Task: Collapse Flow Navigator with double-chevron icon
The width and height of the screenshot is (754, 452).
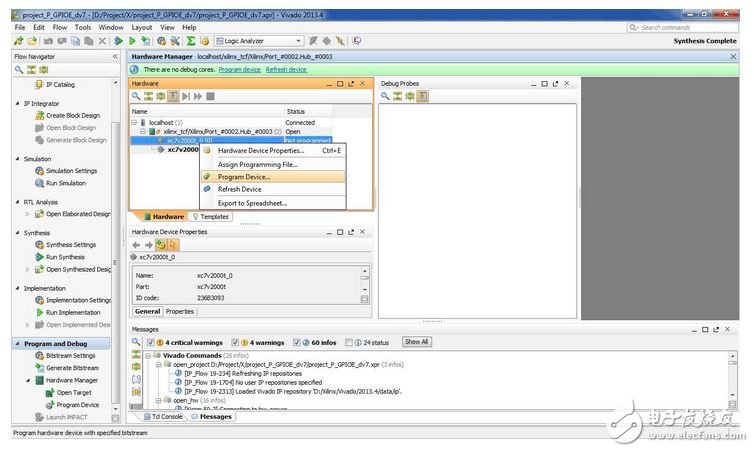Action: click(x=115, y=57)
